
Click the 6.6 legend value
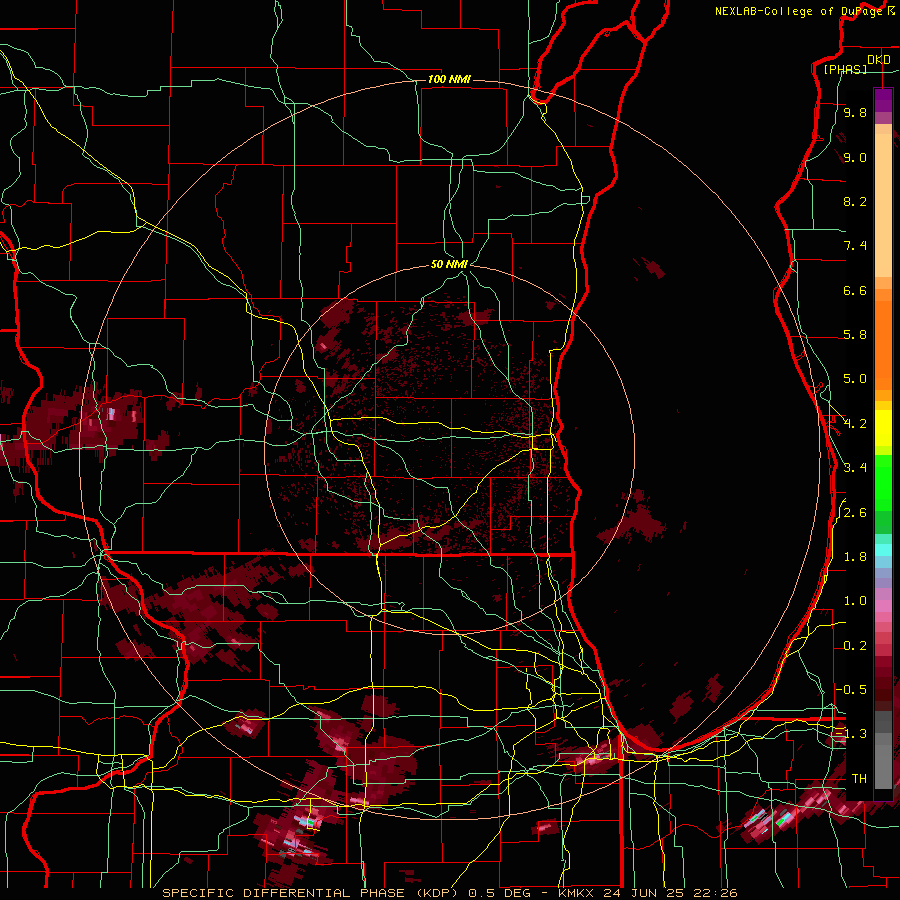tap(855, 290)
